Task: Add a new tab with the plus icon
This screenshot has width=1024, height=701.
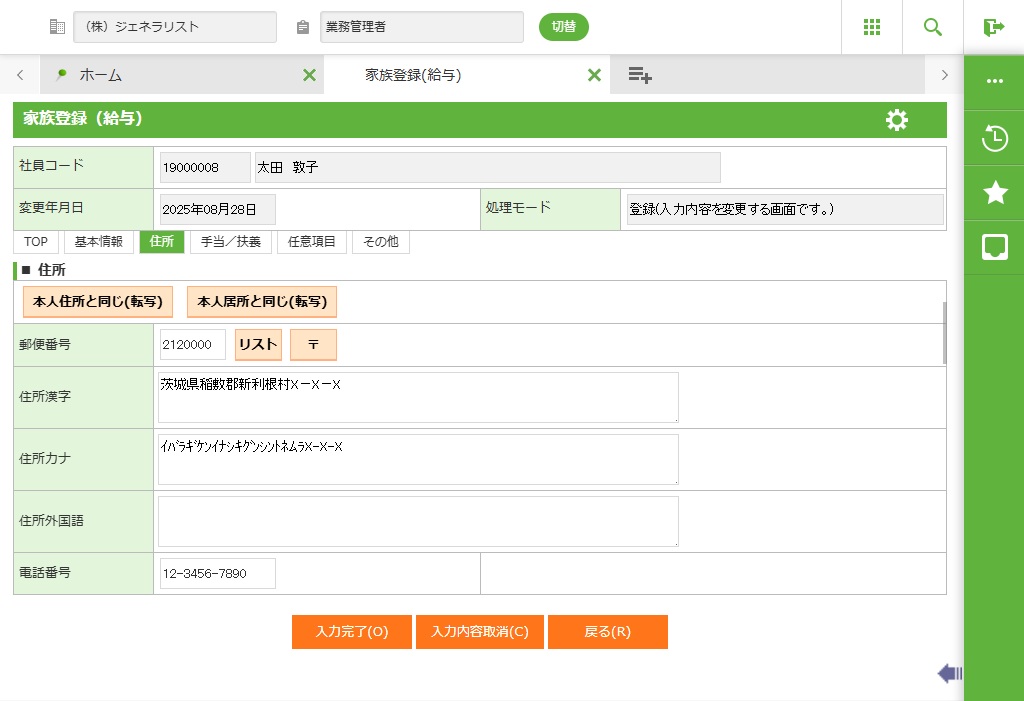Action: (x=640, y=75)
